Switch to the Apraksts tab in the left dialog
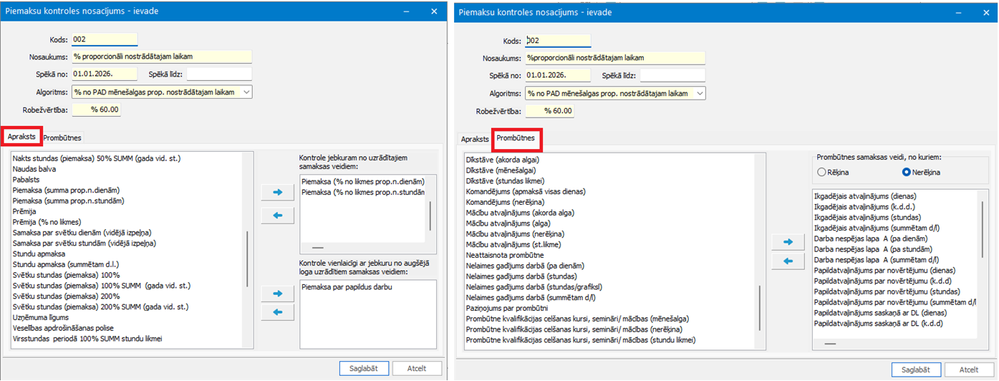The image size is (999, 381). coord(22,136)
